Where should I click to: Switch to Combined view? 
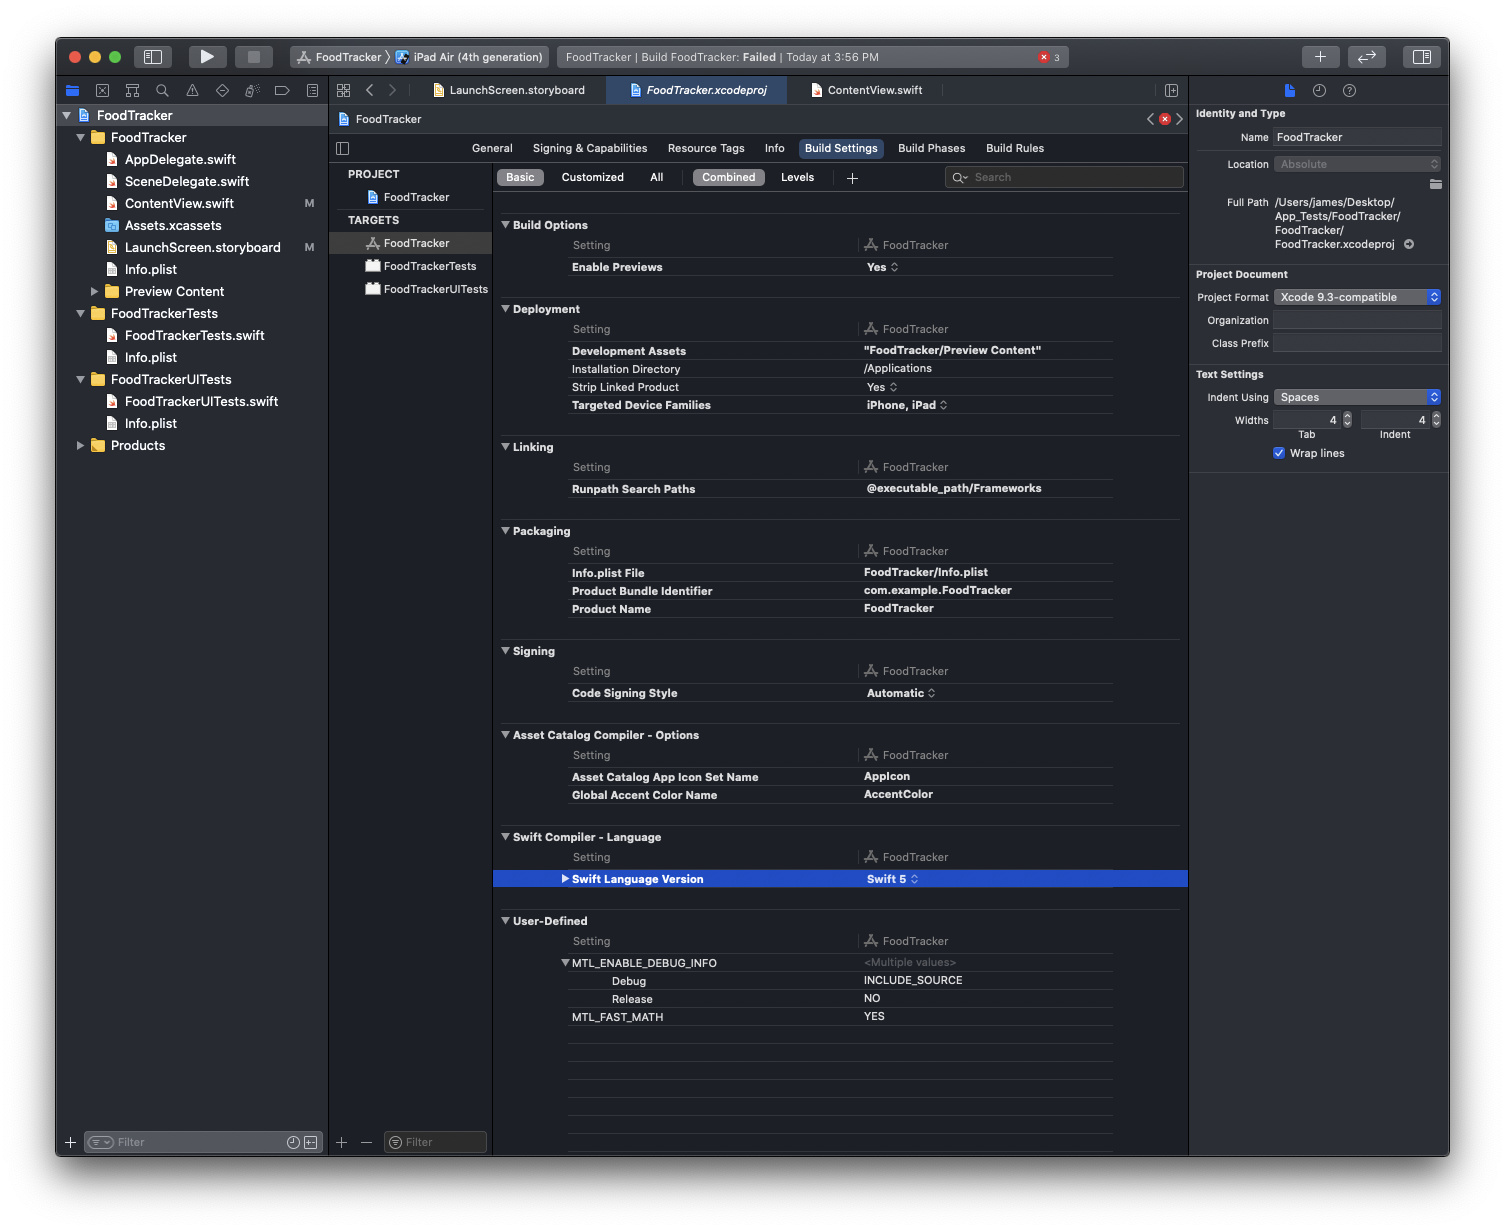pyautogui.click(x=729, y=177)
